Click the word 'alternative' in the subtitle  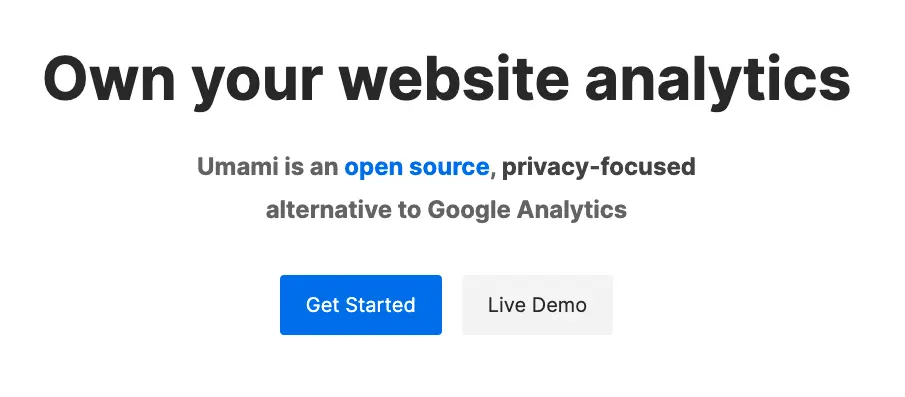point(328,210)
